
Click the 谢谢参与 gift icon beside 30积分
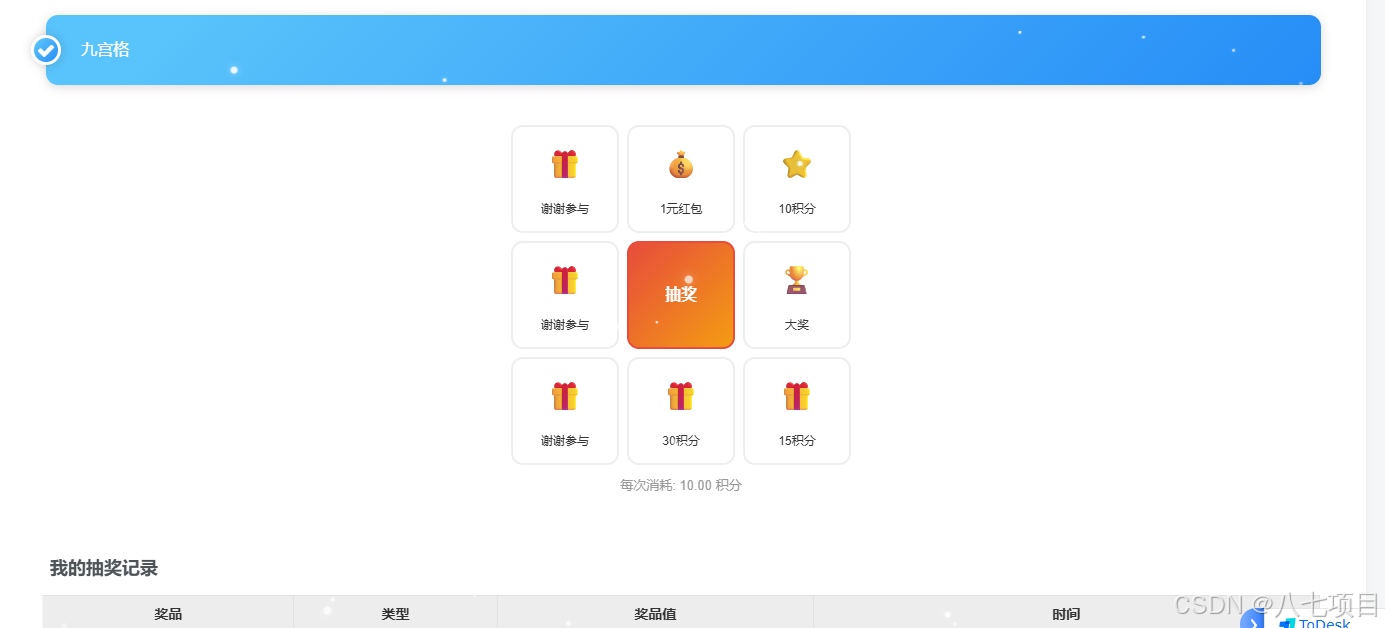565,396
